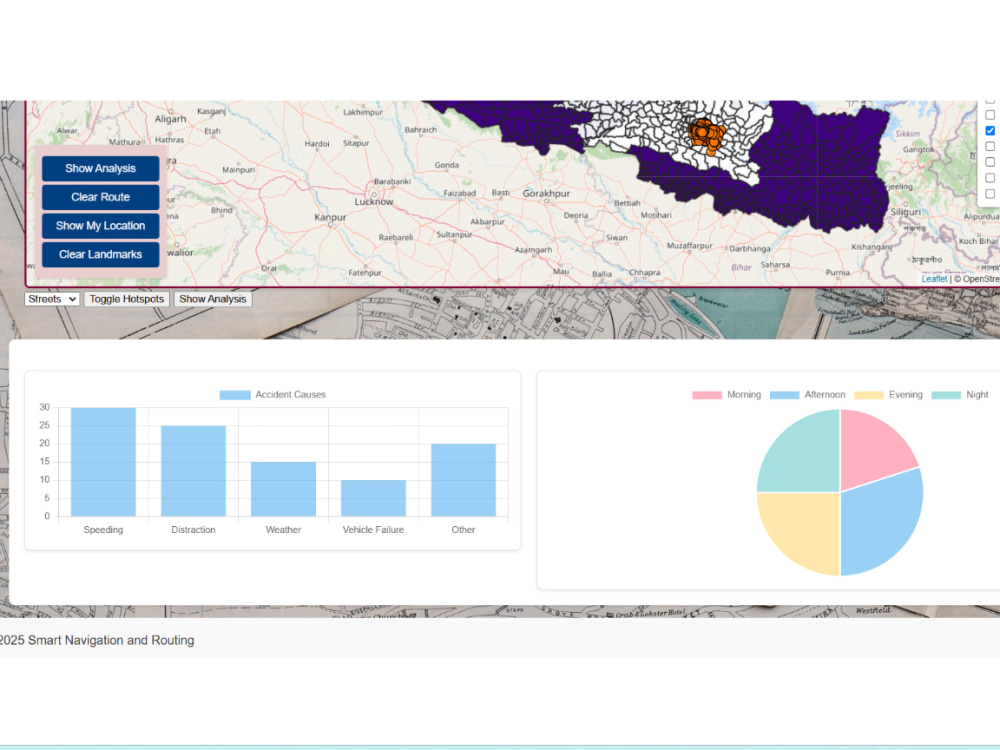Toggle the Evening legend item
1000x750 pixels.
888,395
